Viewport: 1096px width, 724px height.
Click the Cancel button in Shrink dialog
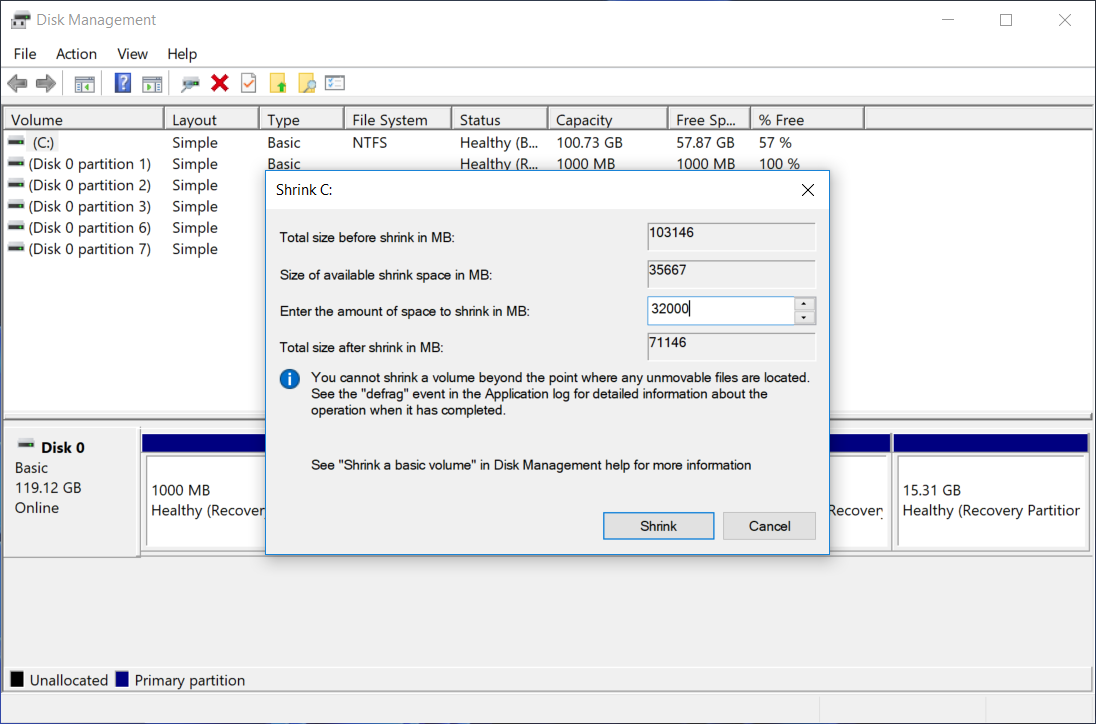[x=769, y=526]
